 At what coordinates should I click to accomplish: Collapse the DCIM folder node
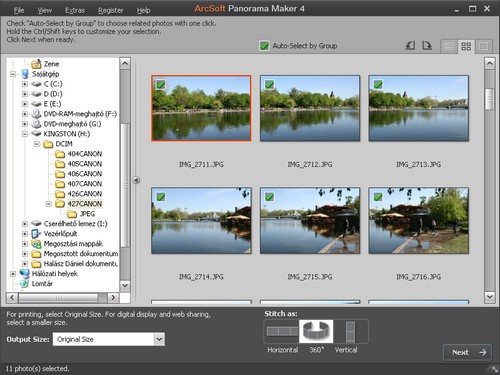(37, 144)
